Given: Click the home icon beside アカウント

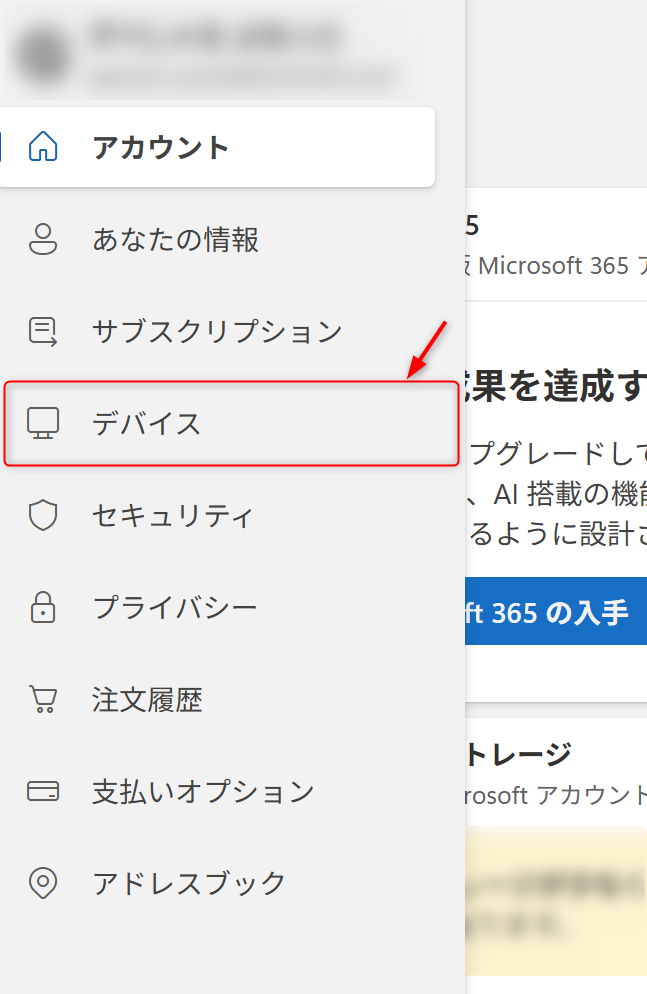Looking at the screenshot, I should [43, 147].
